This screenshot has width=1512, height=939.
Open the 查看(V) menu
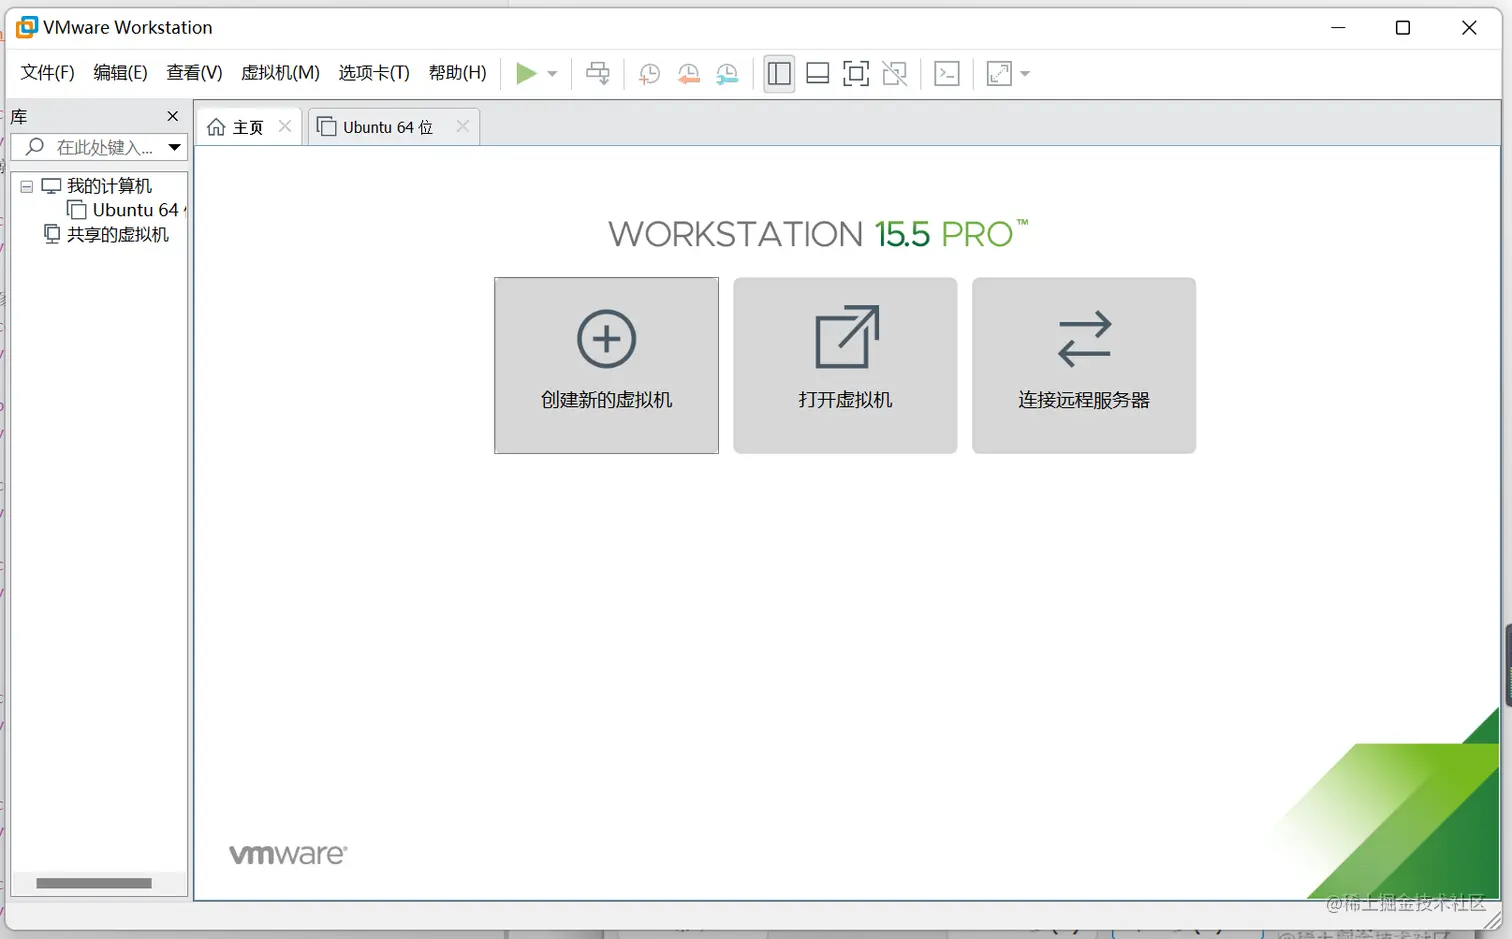pyautogui.click(x=194, y=72)
